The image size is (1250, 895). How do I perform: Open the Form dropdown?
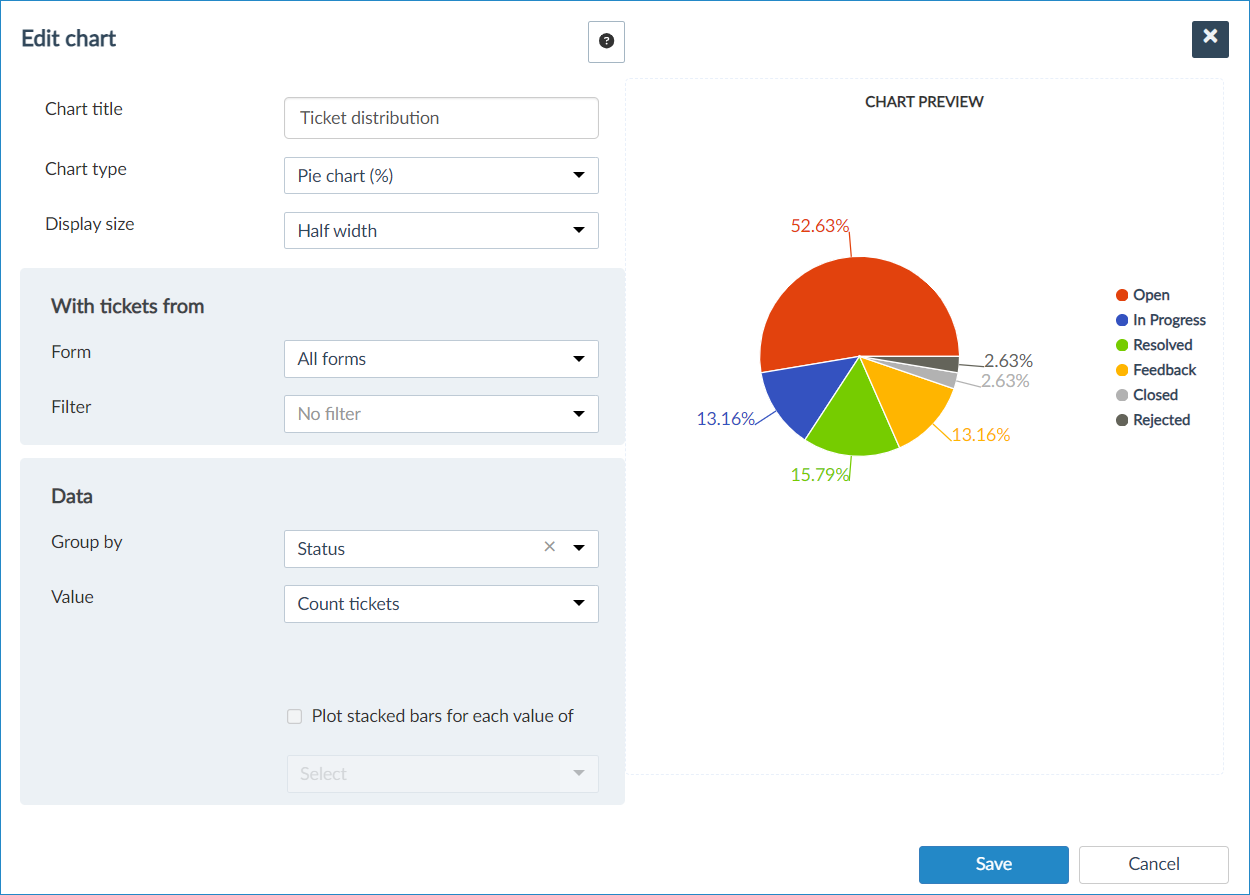441,359
